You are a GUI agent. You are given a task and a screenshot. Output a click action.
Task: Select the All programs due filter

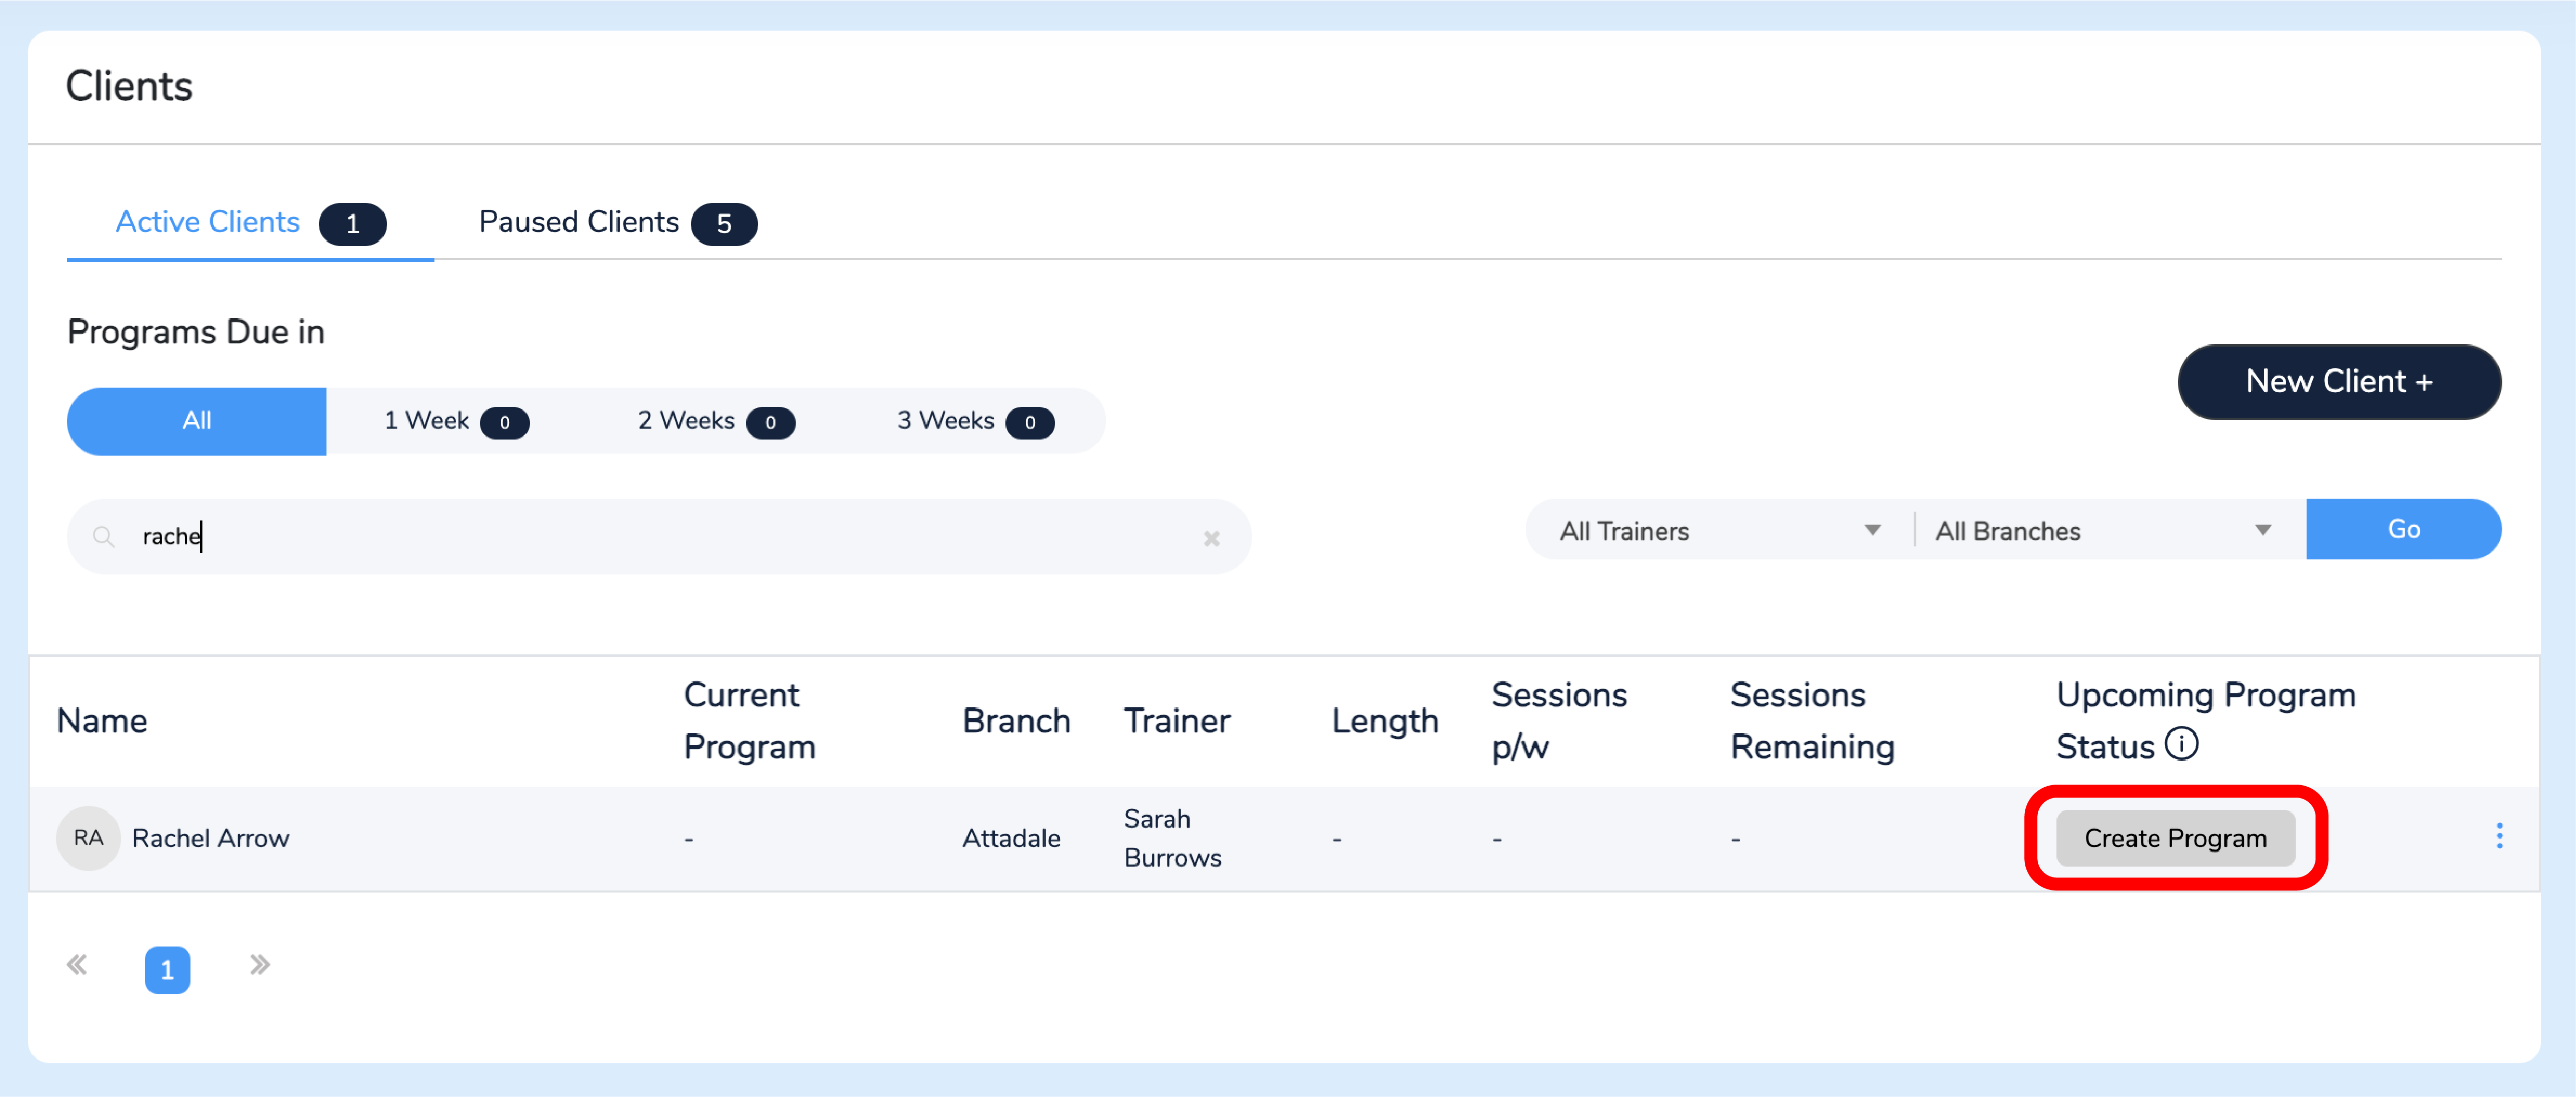click(x=197, y=421)
